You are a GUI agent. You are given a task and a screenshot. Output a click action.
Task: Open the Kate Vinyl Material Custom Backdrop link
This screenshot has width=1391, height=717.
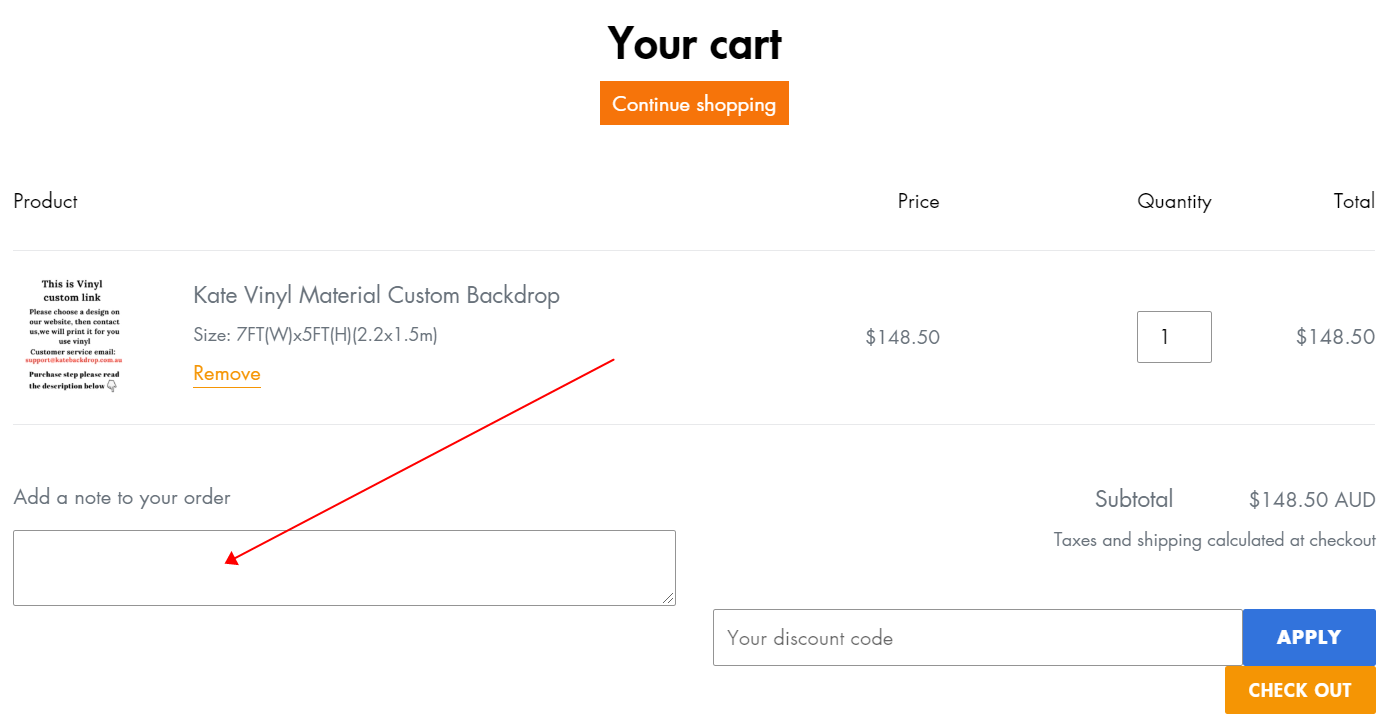[x=376, y=295]
